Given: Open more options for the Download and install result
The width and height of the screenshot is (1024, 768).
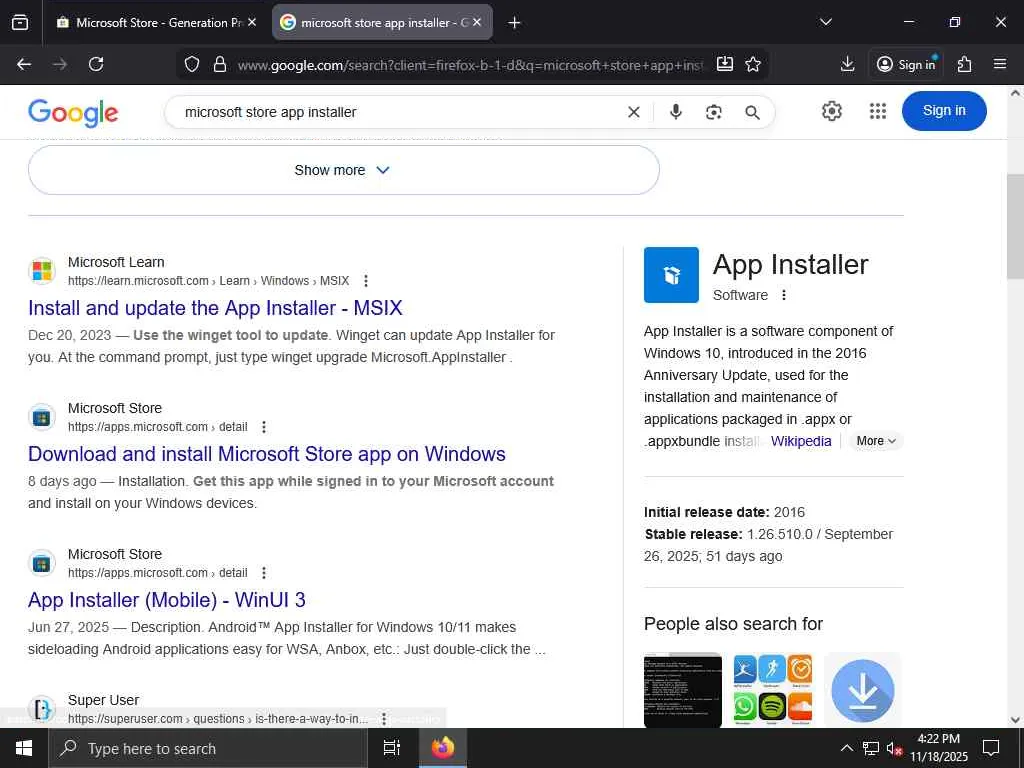Looking at the screenshot, I should (264, 427).
